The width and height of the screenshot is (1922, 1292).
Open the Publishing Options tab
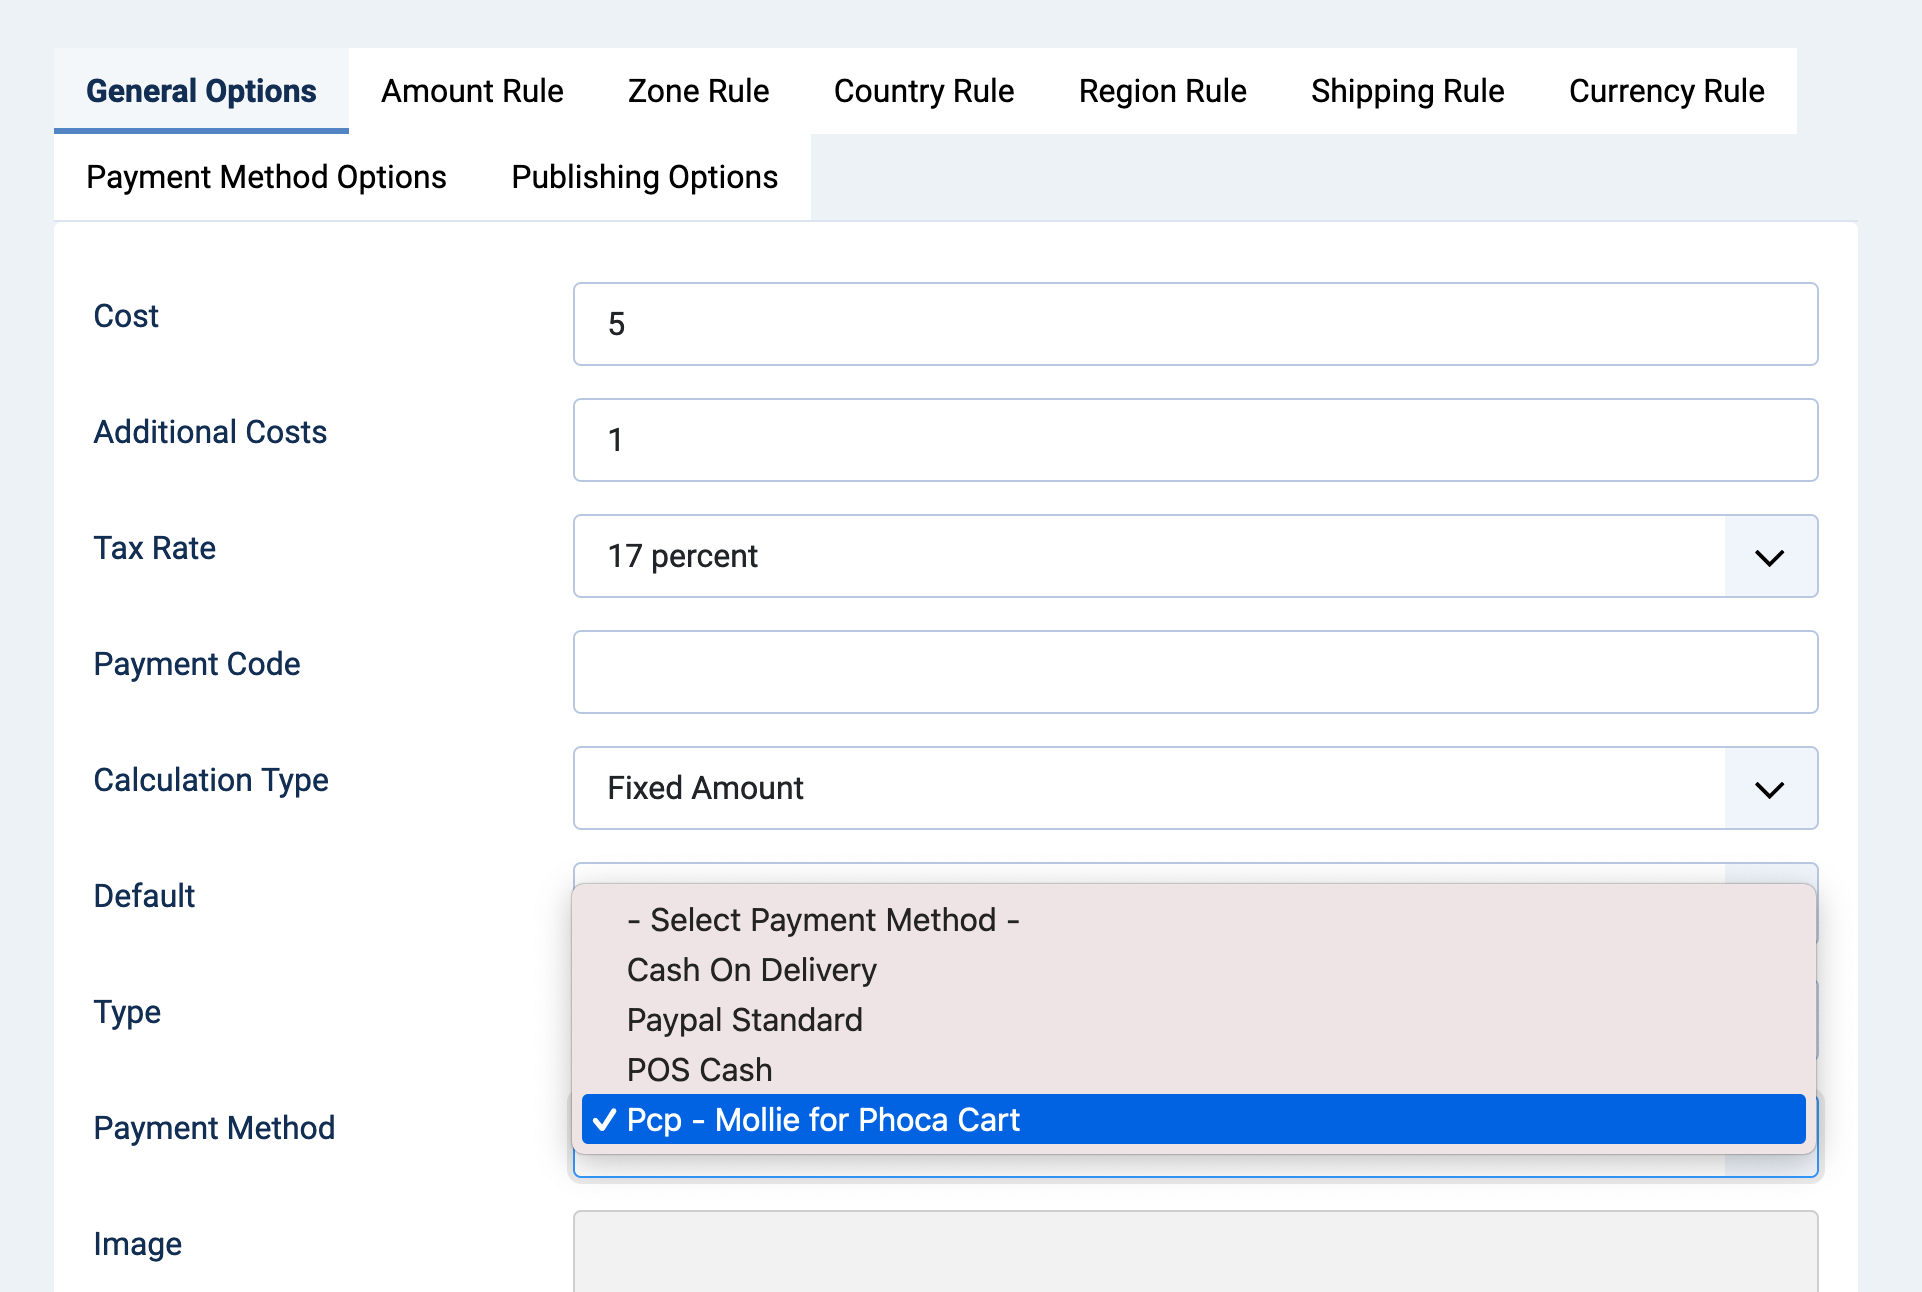pyautogui.click(x=643, y=177)
